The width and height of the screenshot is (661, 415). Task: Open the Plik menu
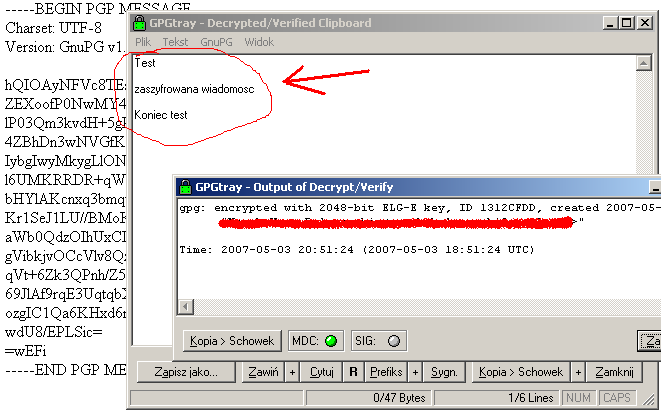[143, 42]
